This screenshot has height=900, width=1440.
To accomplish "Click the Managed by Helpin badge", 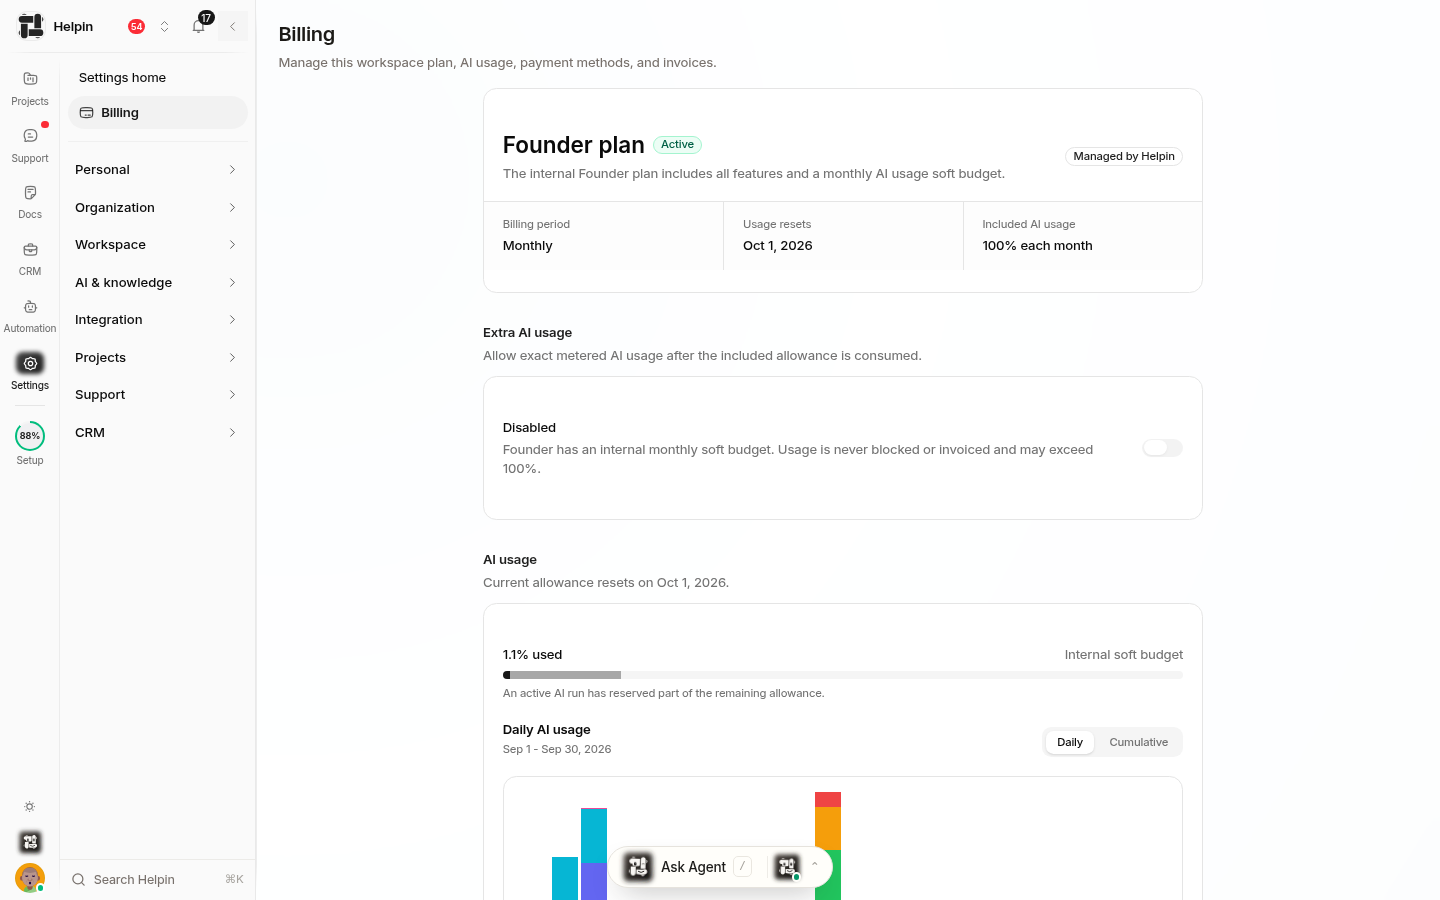I will pos(1123,156).
